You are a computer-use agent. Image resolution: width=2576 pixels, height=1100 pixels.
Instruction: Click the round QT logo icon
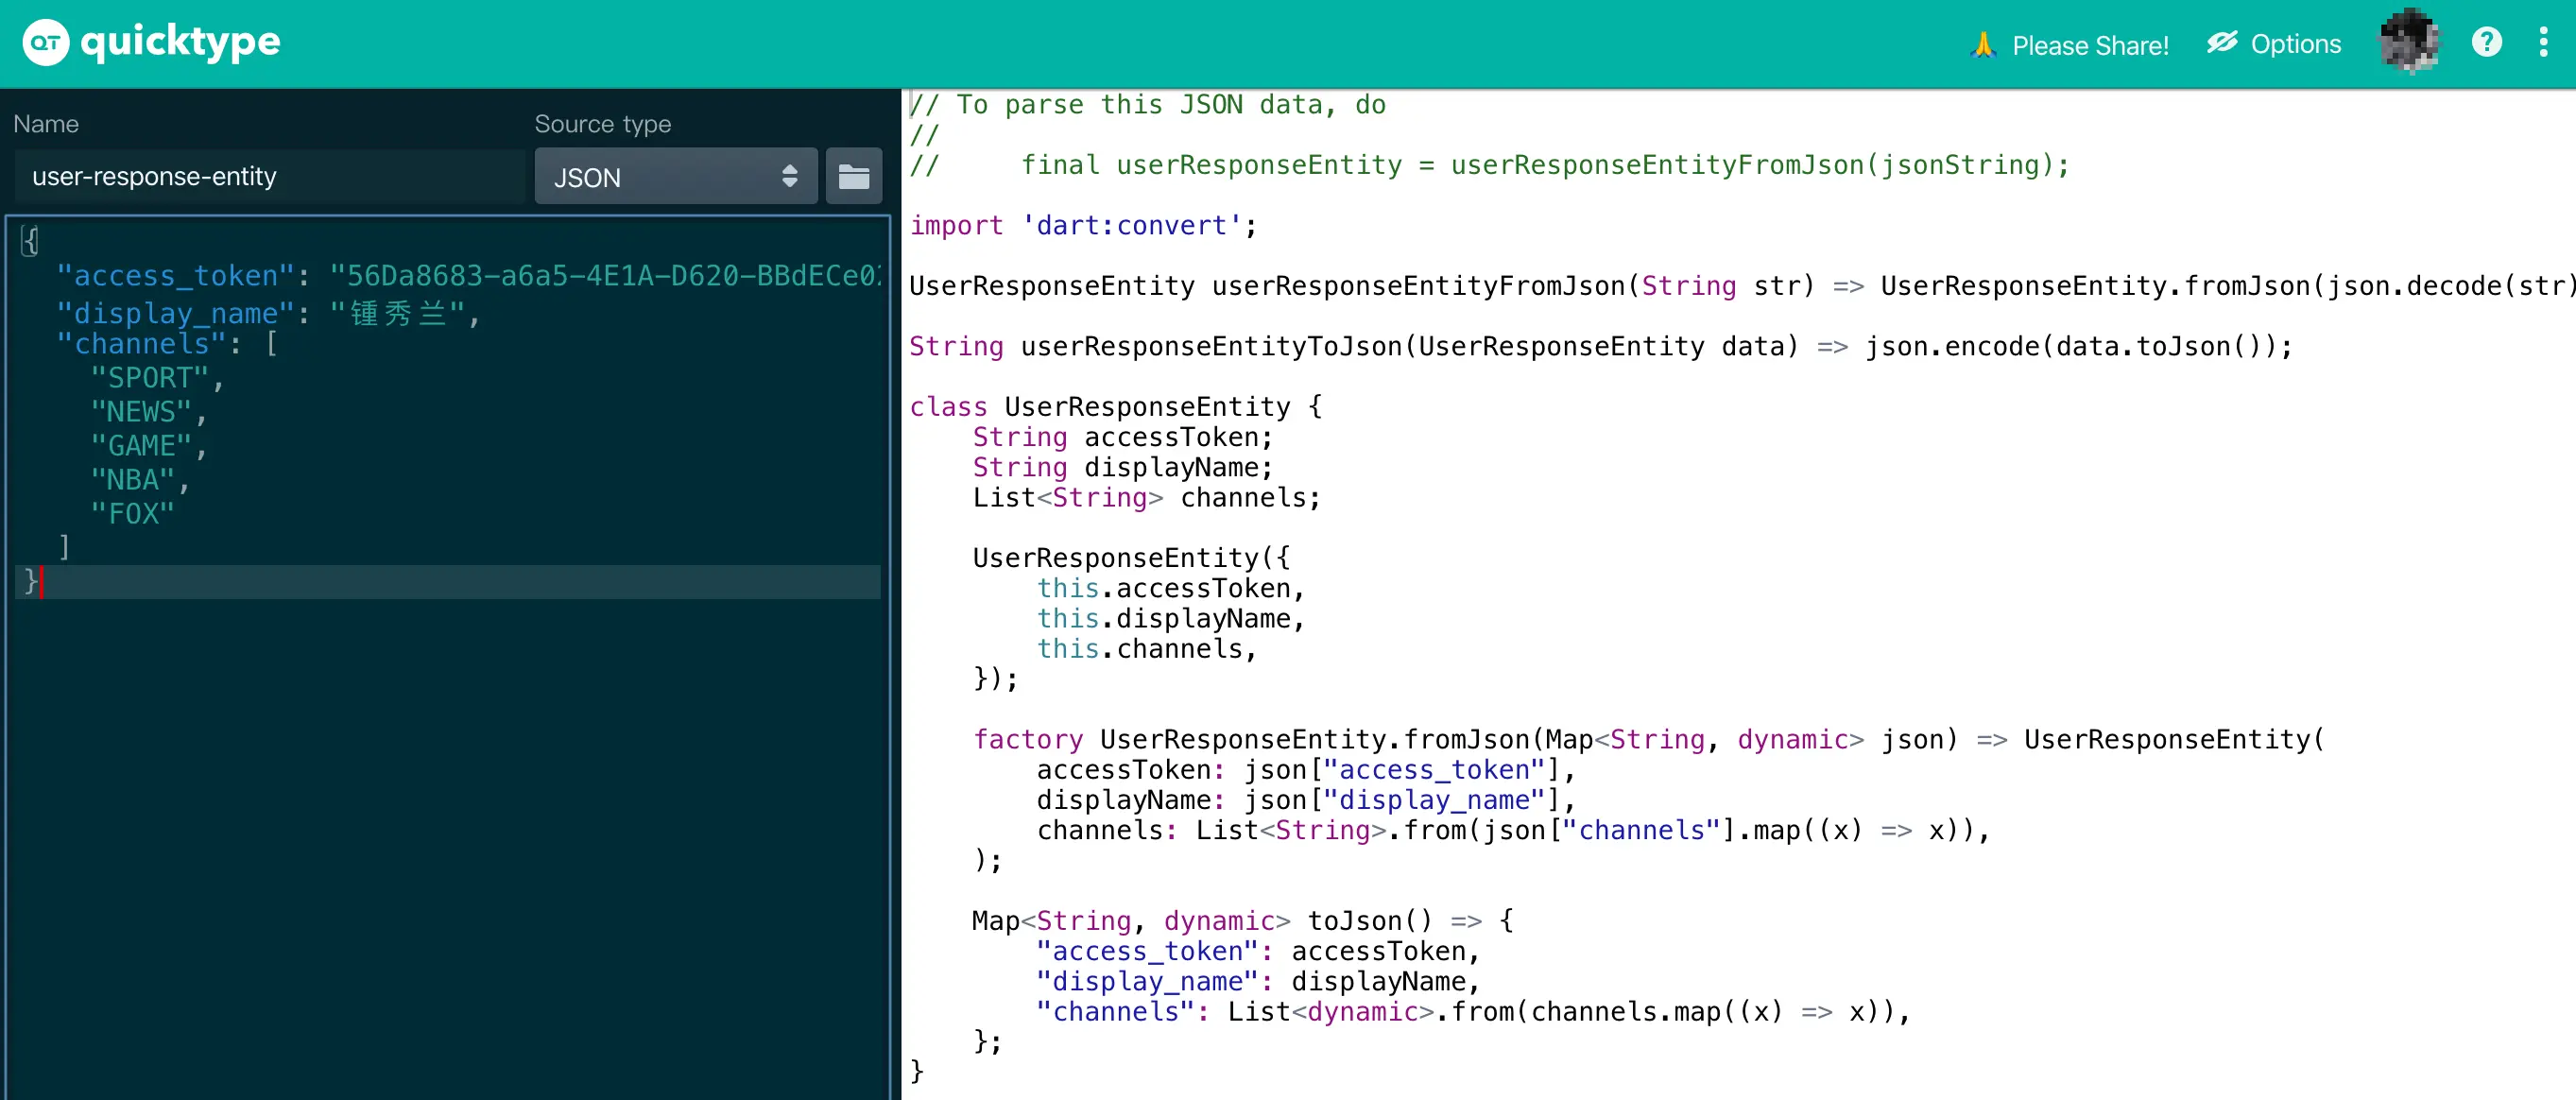click(45, 43)
